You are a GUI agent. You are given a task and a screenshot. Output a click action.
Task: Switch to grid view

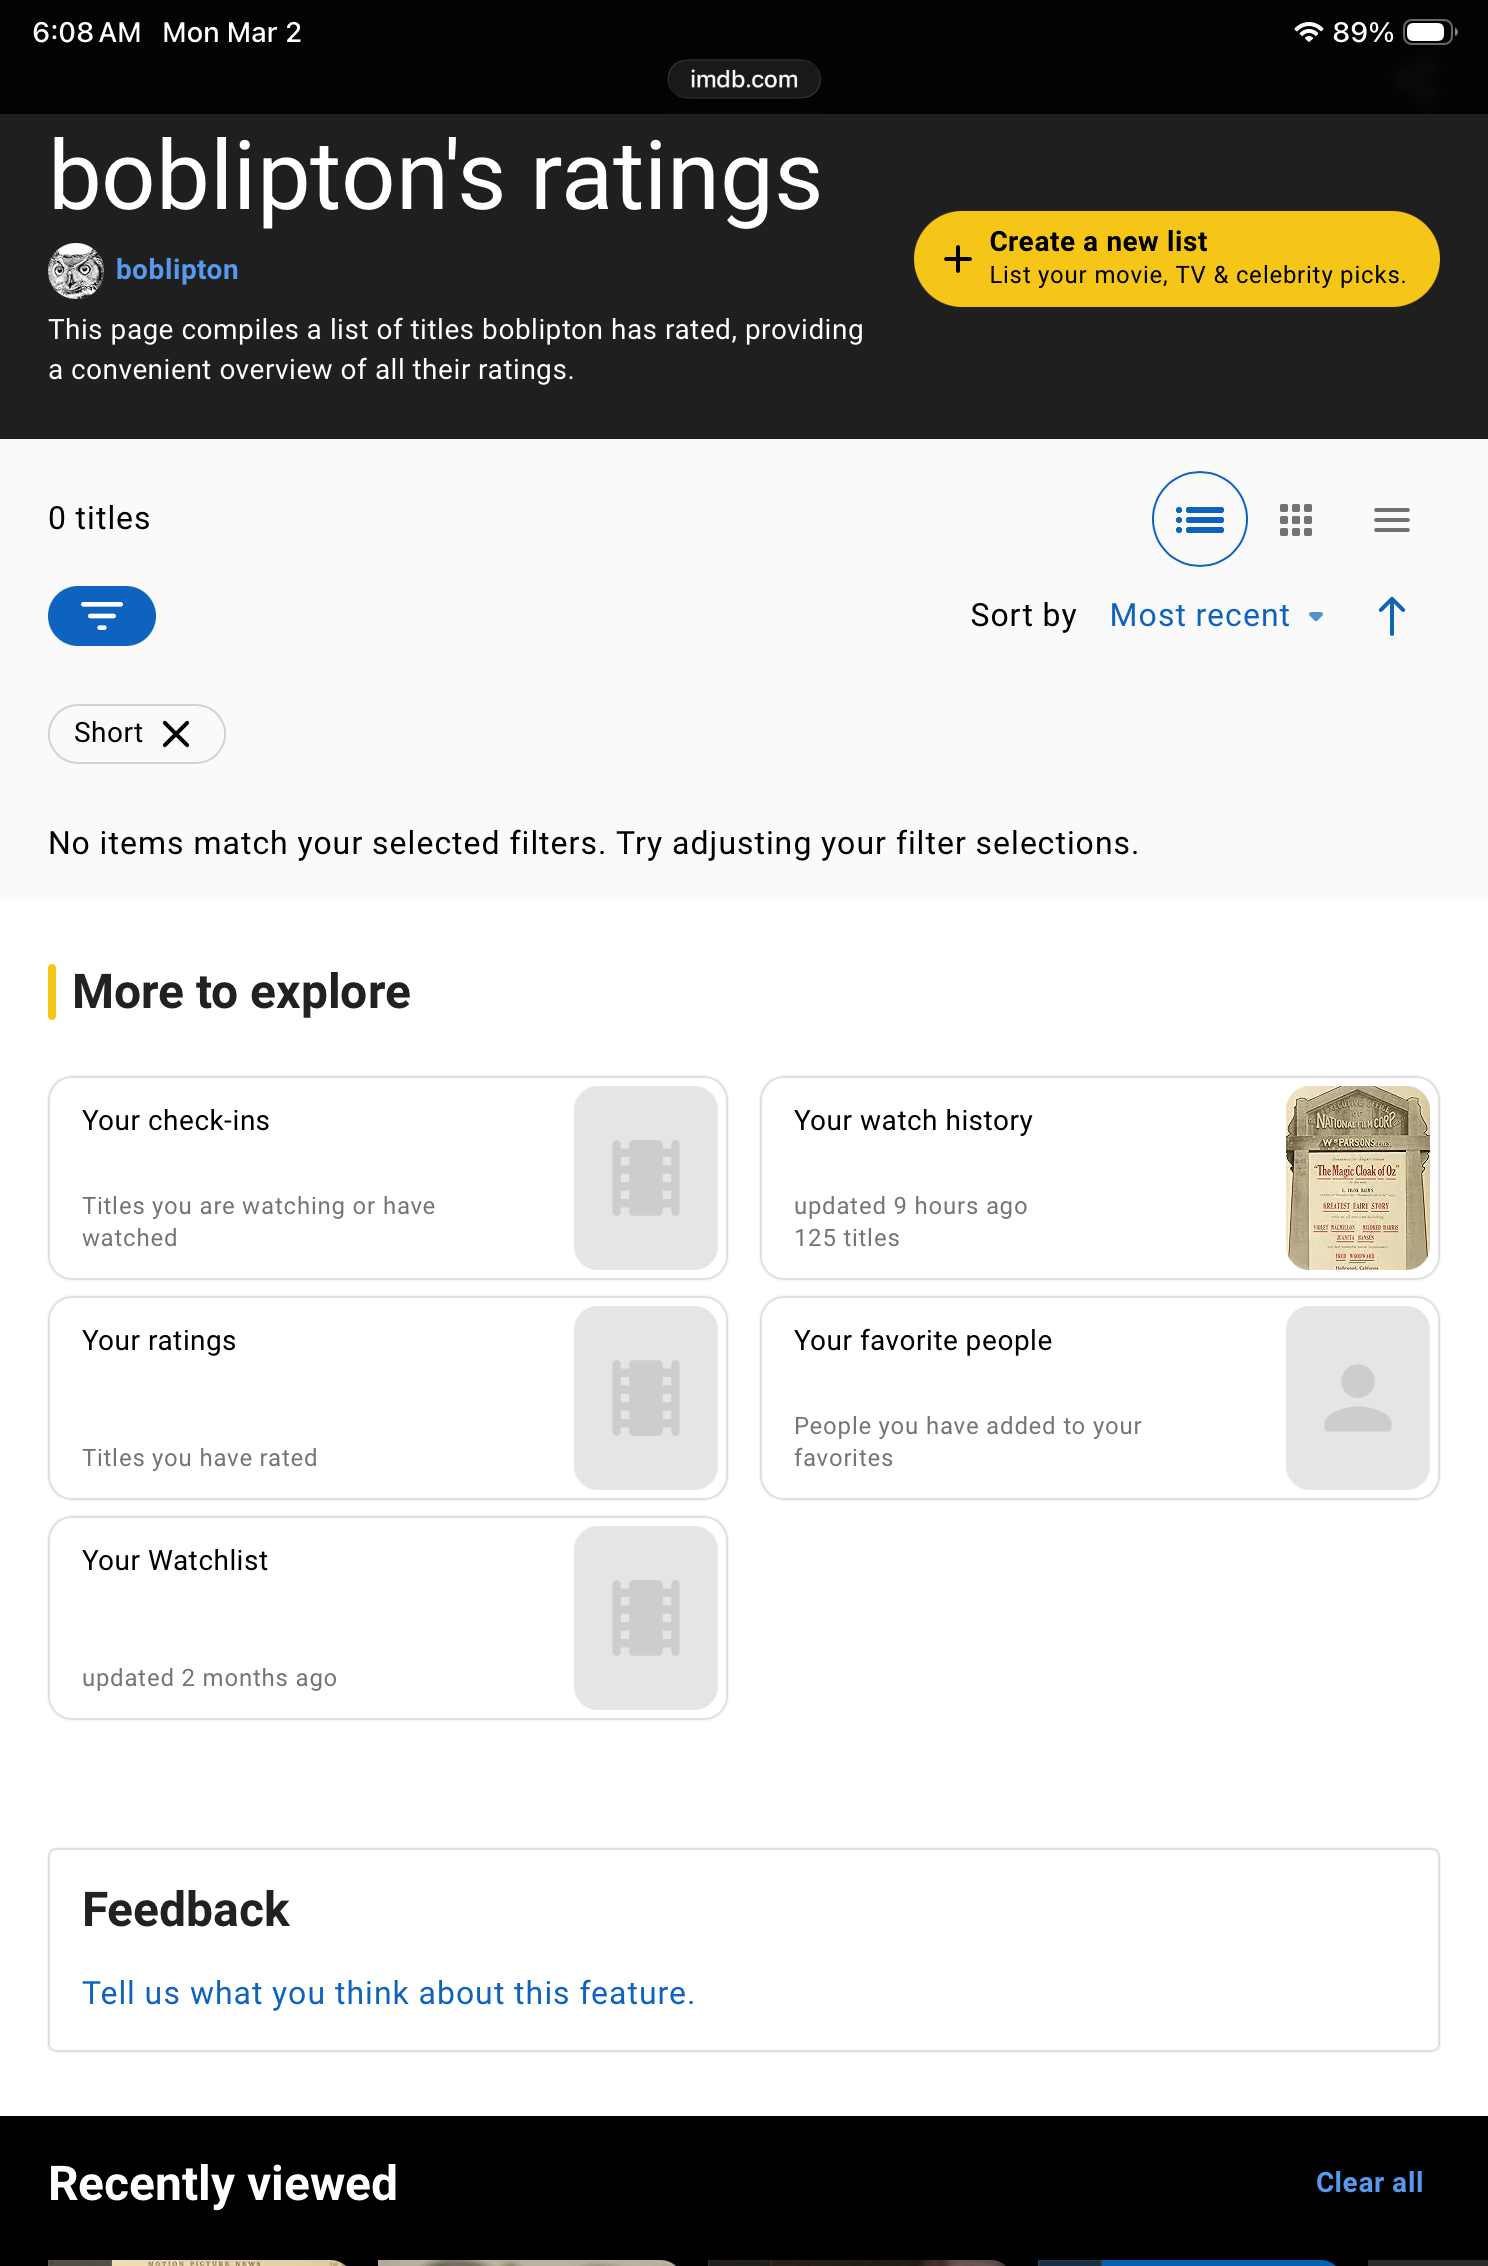1295,519
